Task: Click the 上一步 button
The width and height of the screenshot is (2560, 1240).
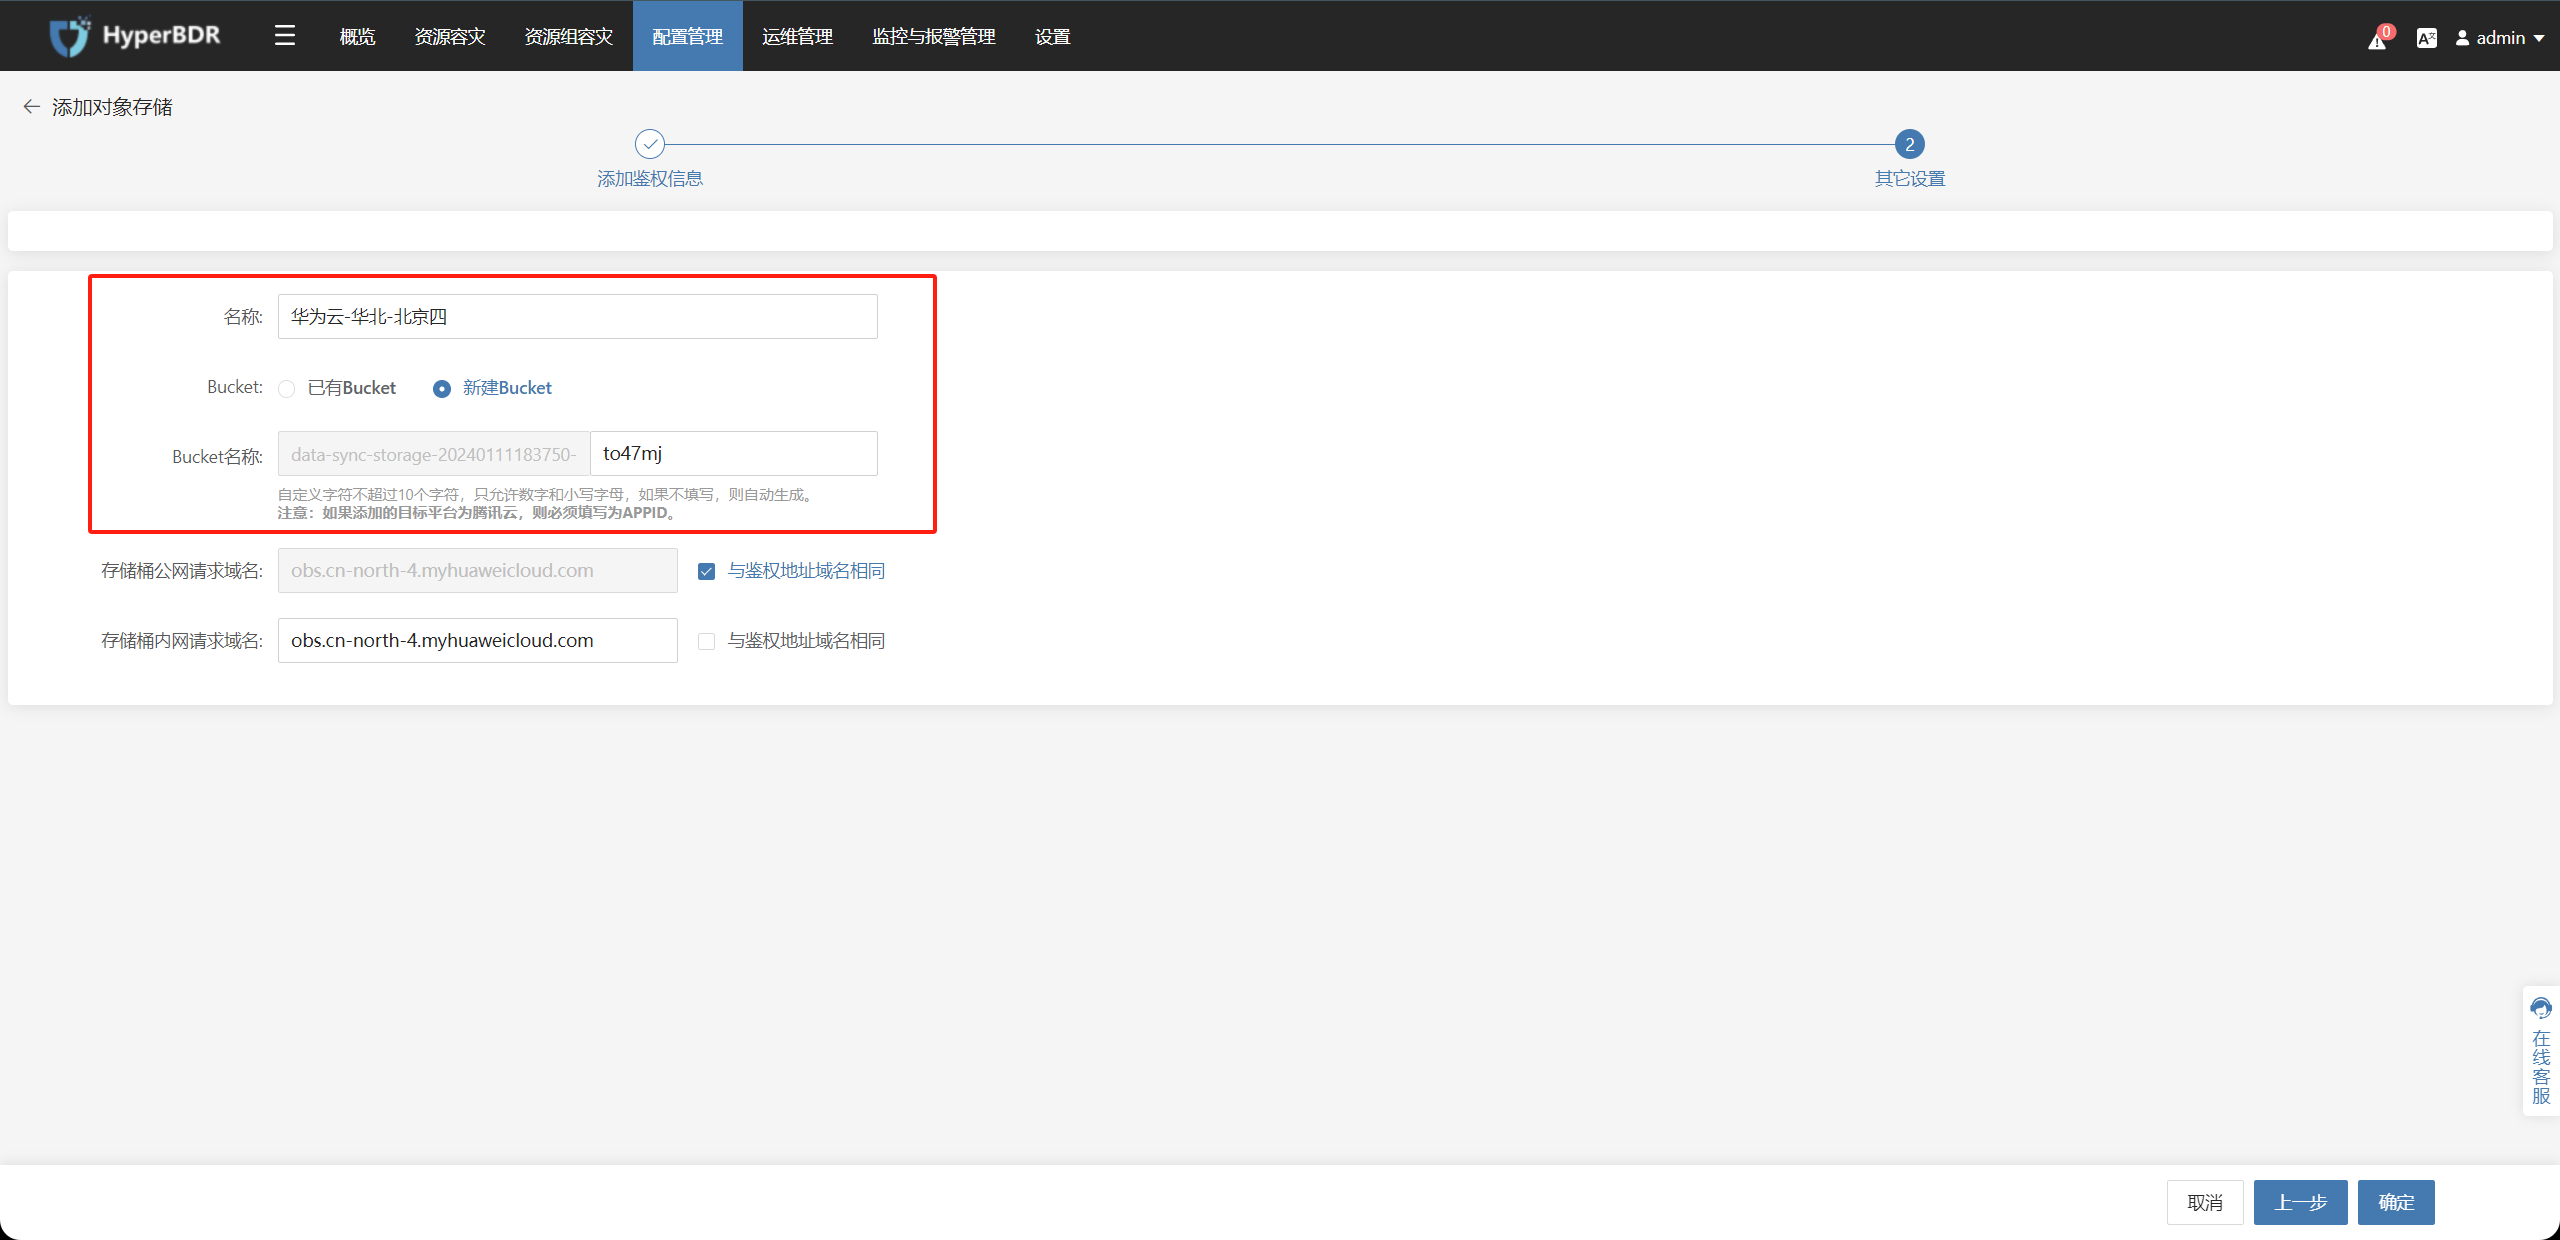Action: click(x=2301, y=1202)
